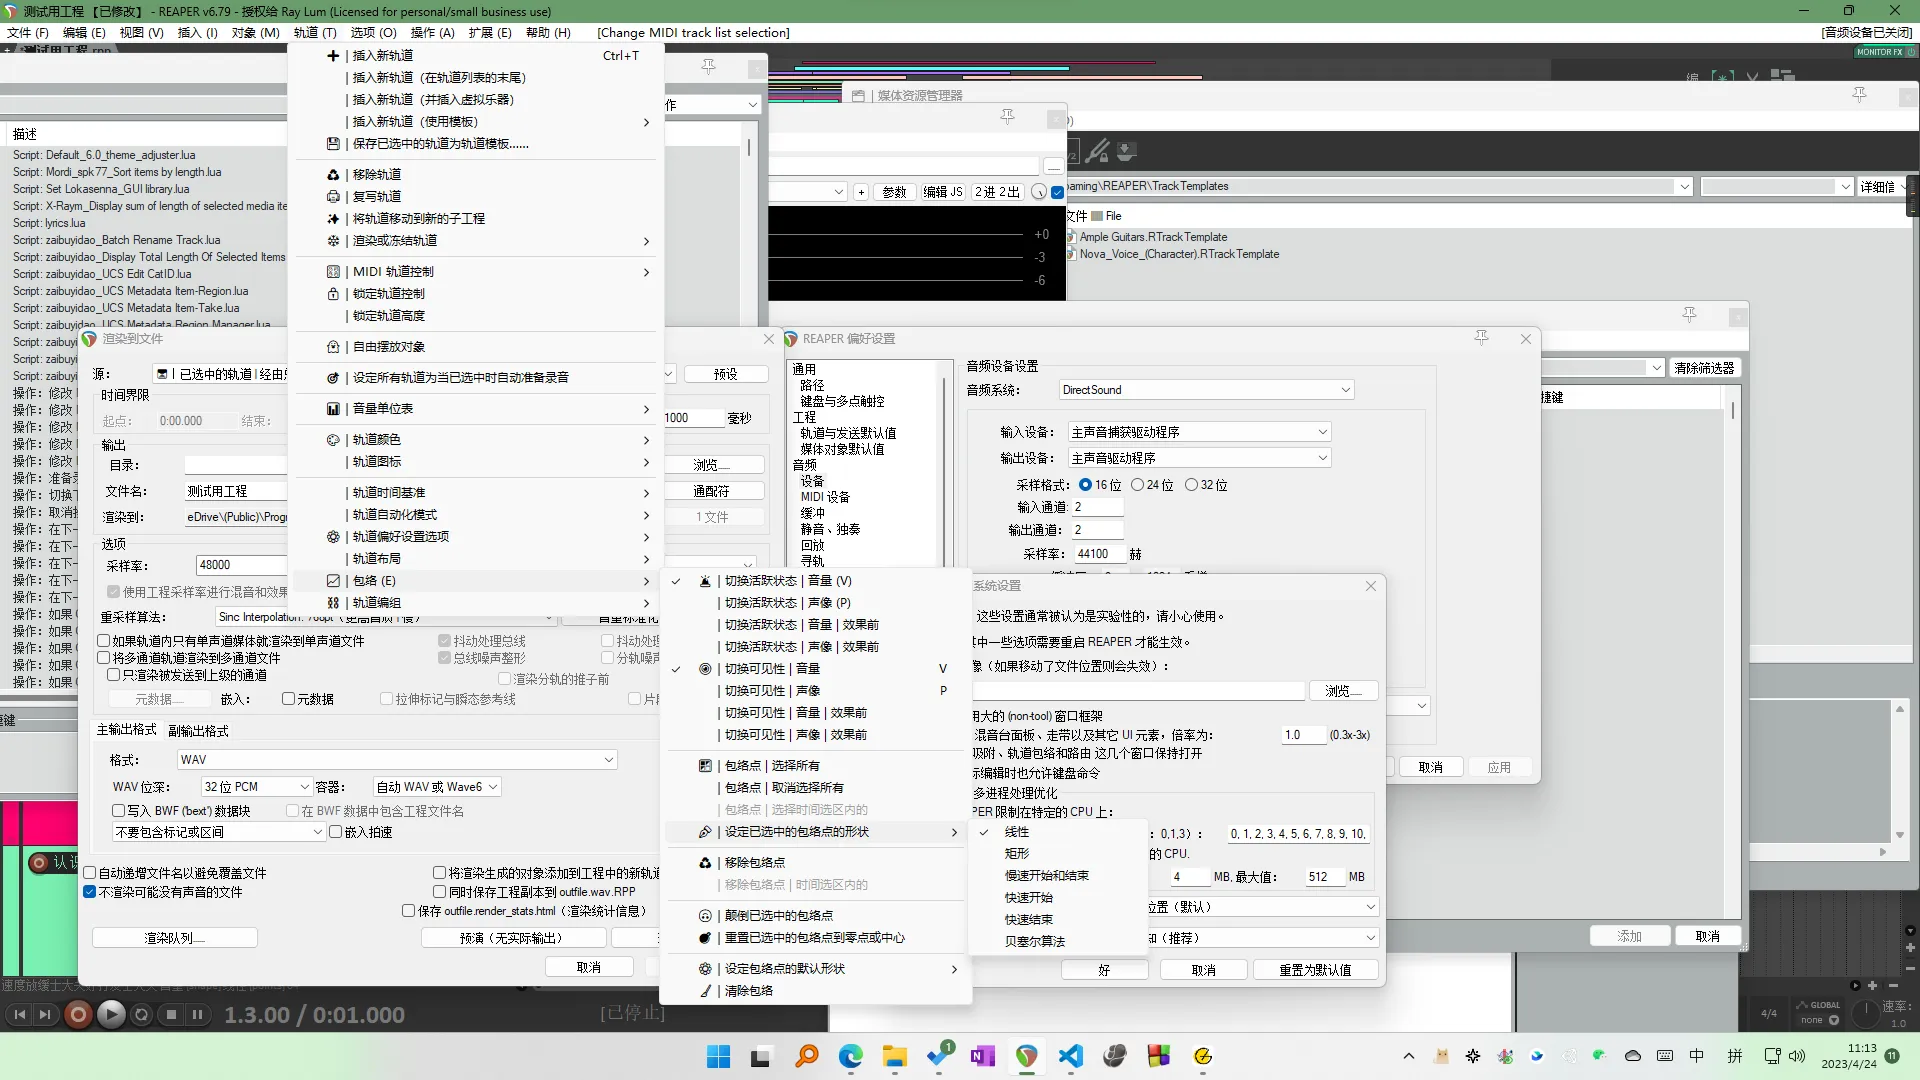1920x1080 pixels.
Task: Expand the 设定包络点的默认形状 submenu
Action: 816,969
